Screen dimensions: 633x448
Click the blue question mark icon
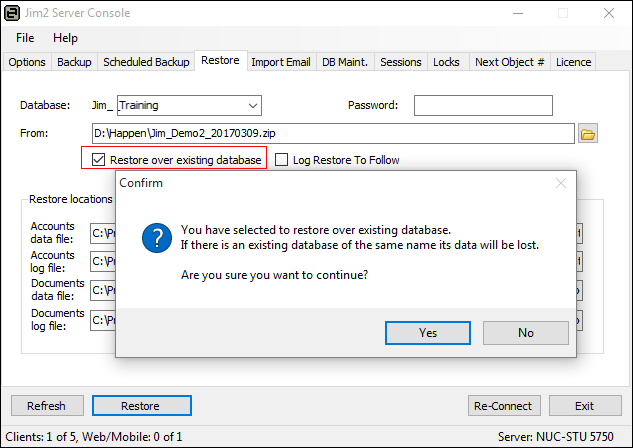click(157, 238)
